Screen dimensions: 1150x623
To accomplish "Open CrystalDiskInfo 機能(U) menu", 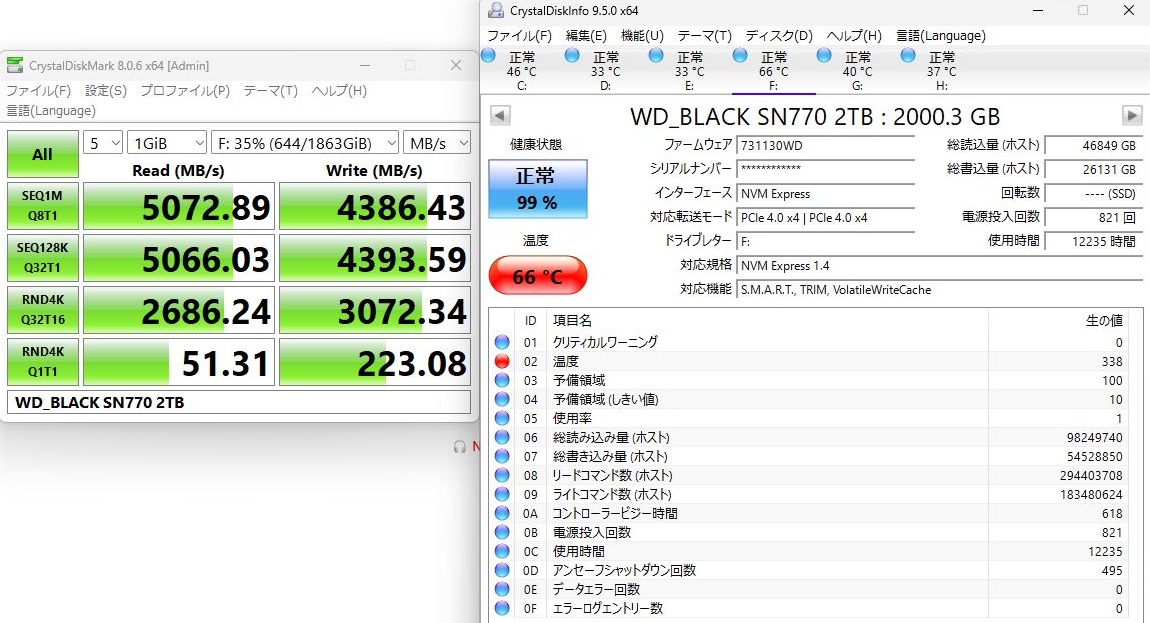I will point(642,35).
